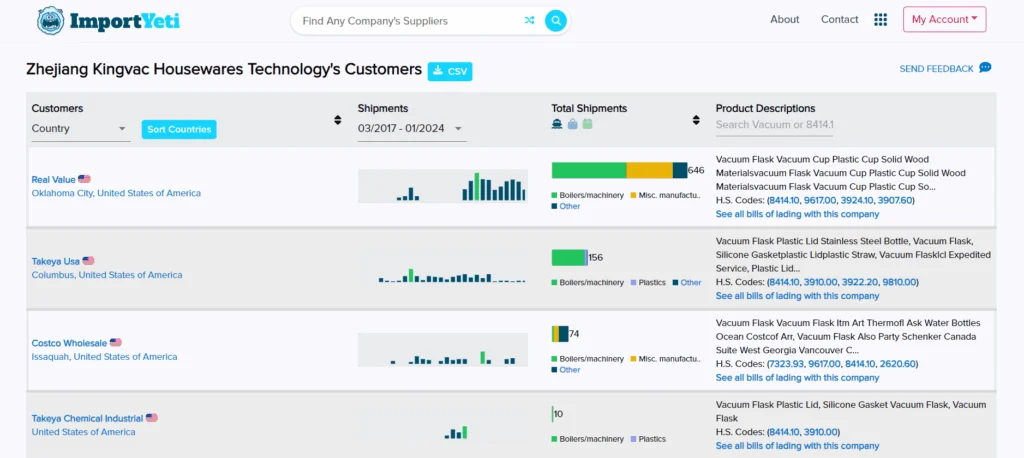The image size is (1024, 458).
Task: Toggle the blue bag filter icon
Action: pos(572,123)
